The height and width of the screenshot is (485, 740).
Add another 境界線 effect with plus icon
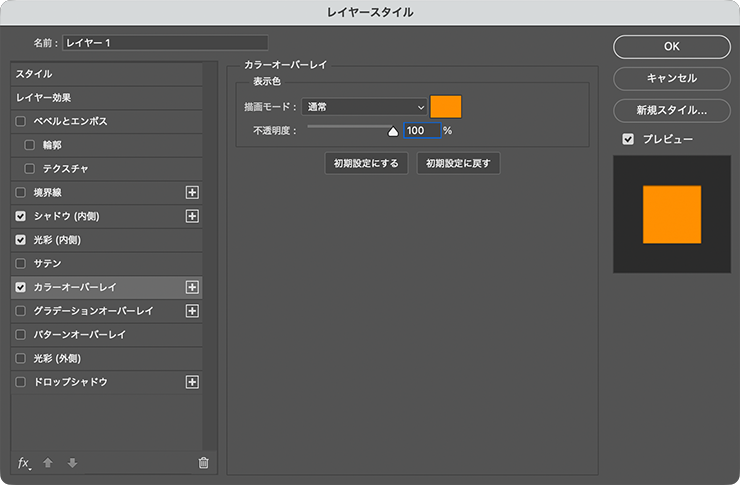[x=193, y=192]
